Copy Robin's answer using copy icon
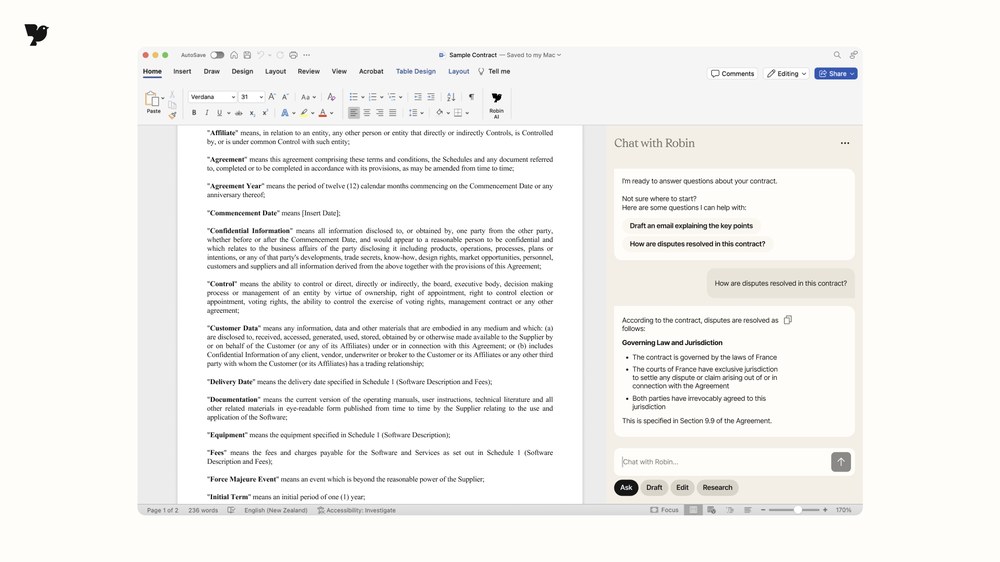 point(788,320)
